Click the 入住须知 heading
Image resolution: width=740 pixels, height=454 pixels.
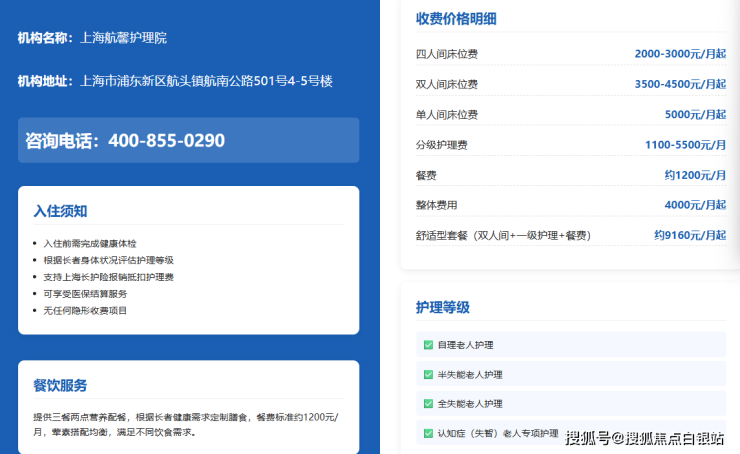60,211
